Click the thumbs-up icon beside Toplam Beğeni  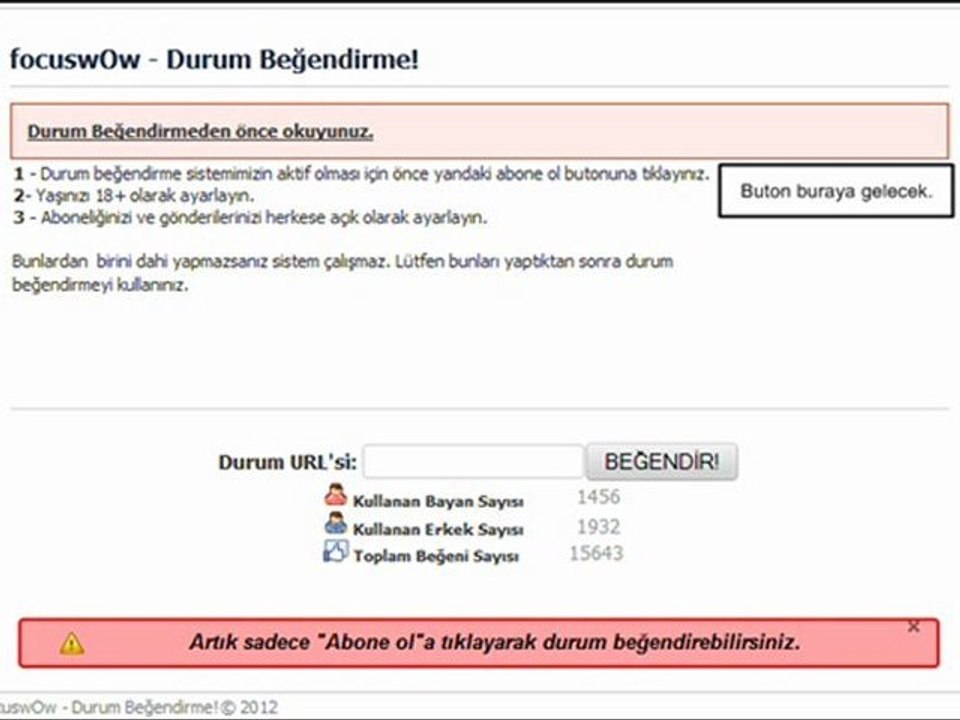pos(336,551)
